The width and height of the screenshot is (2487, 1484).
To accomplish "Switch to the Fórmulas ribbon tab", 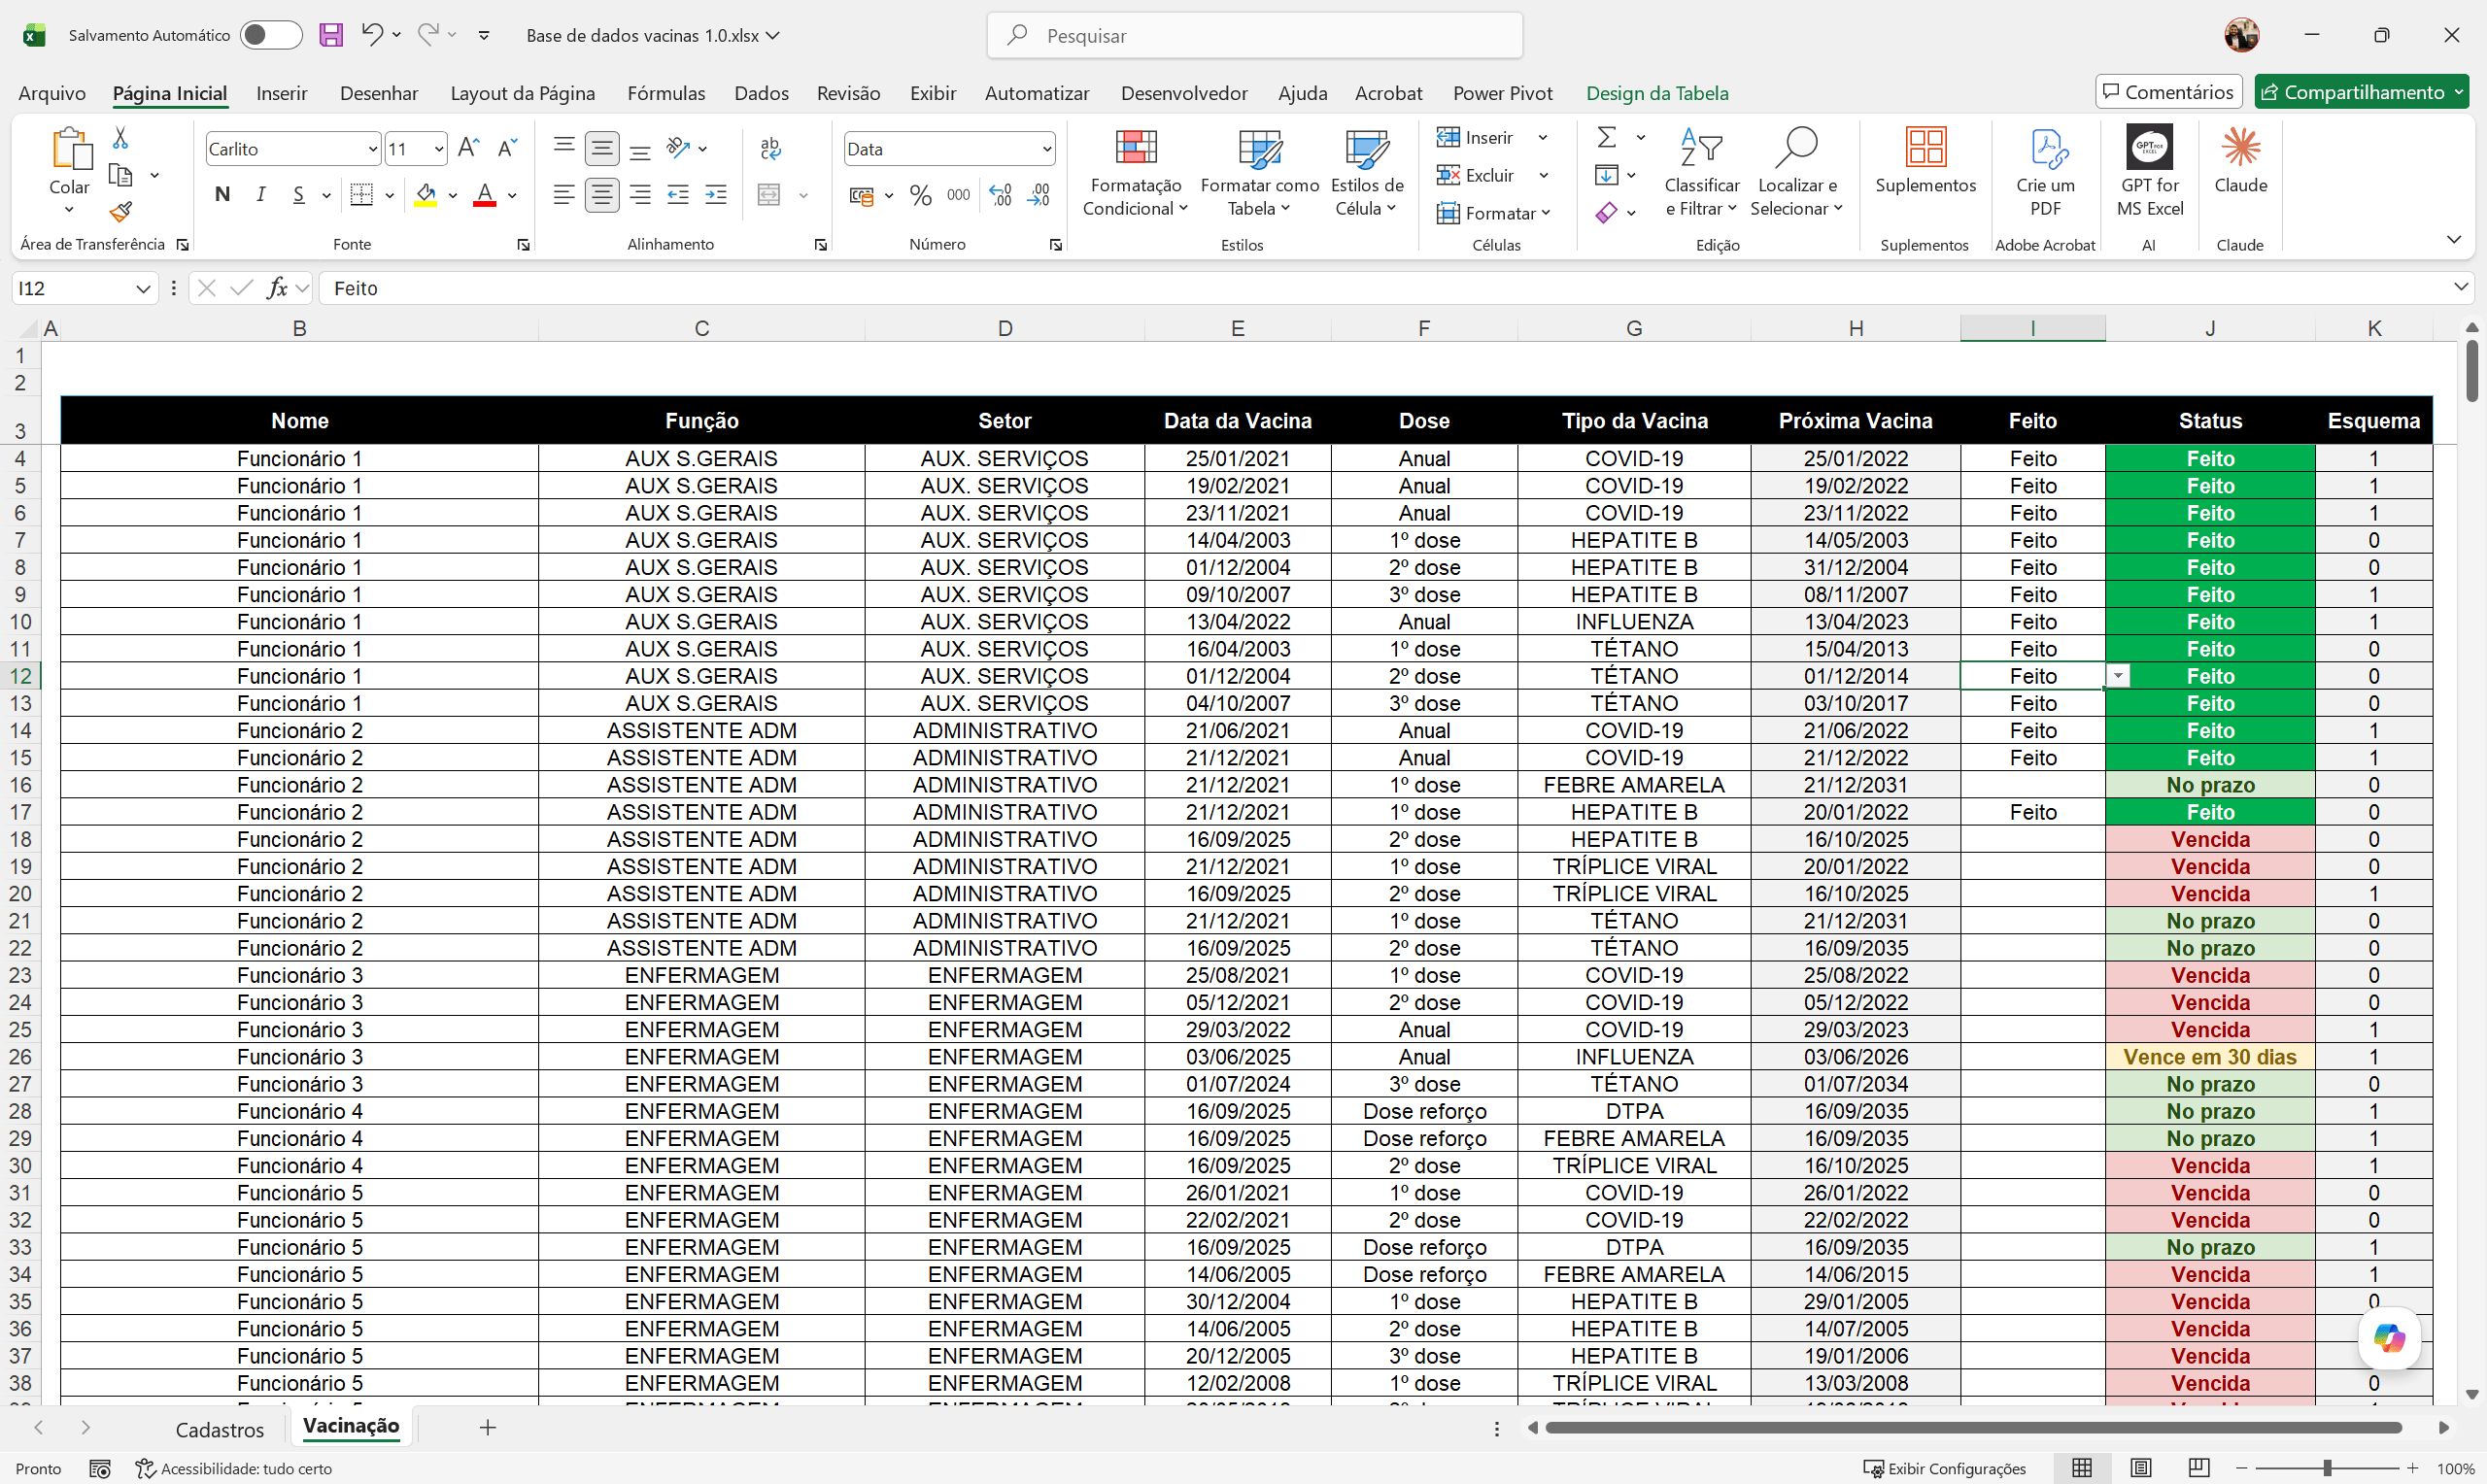I will (666, 93).
